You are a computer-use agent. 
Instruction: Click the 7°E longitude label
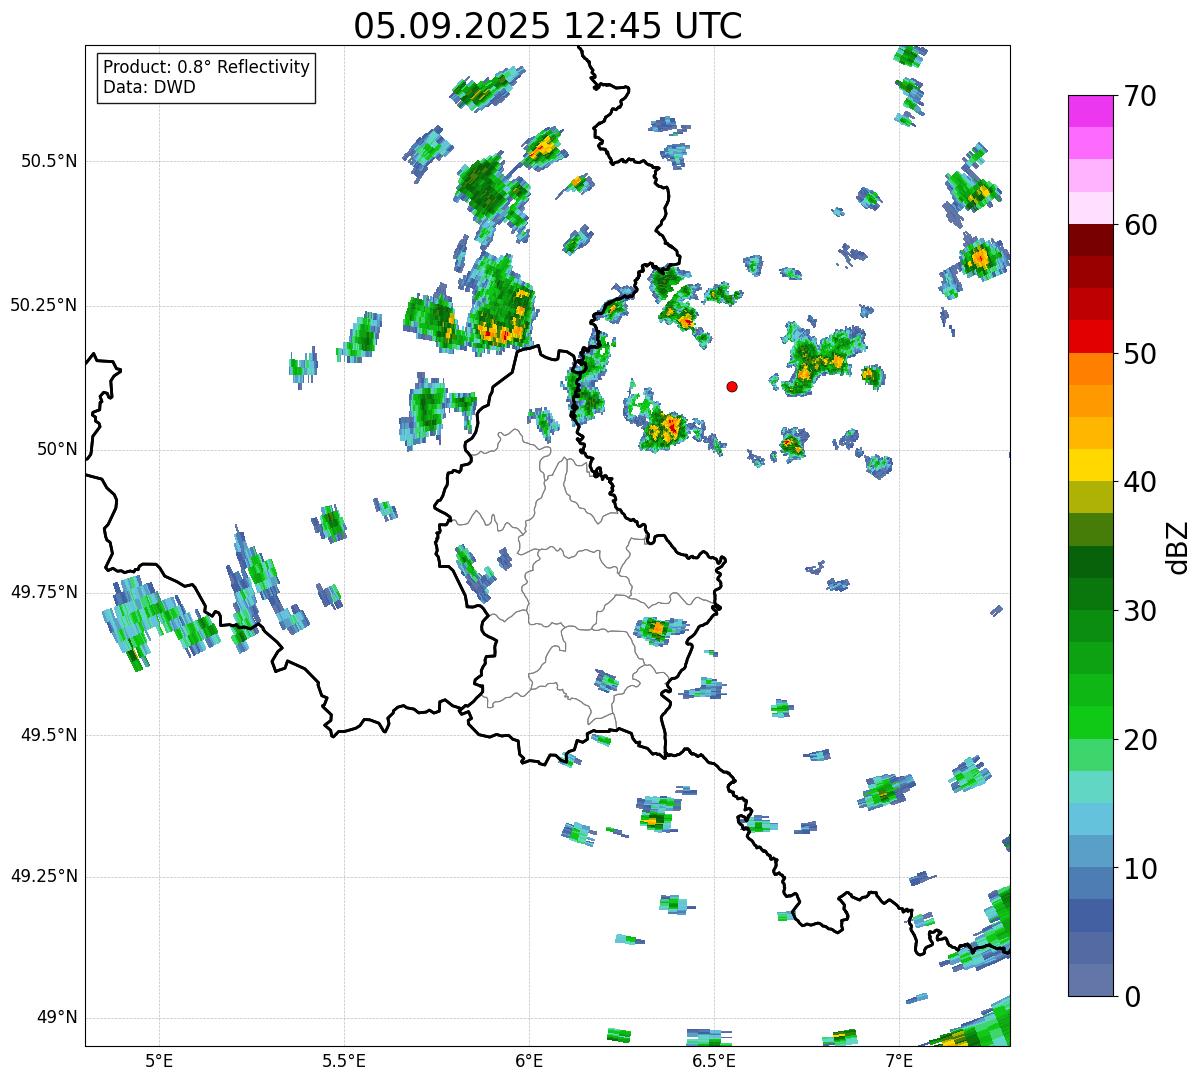pyautogui.click(x=899, y=1061)
